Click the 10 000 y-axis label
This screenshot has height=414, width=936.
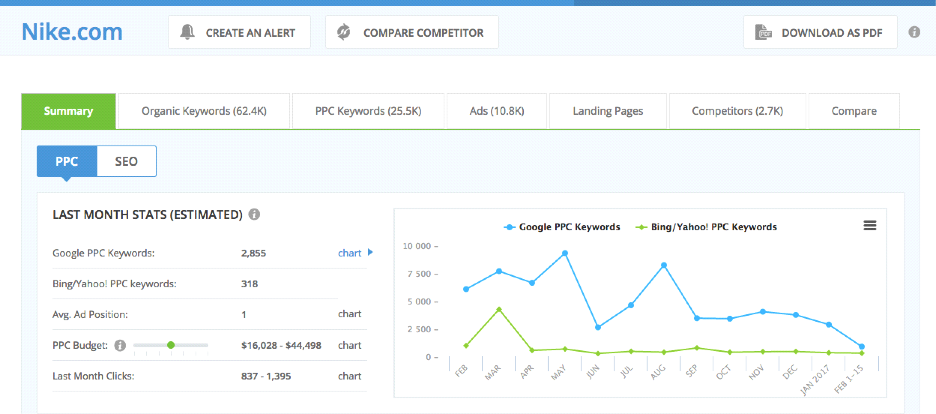tap(415, 246)
